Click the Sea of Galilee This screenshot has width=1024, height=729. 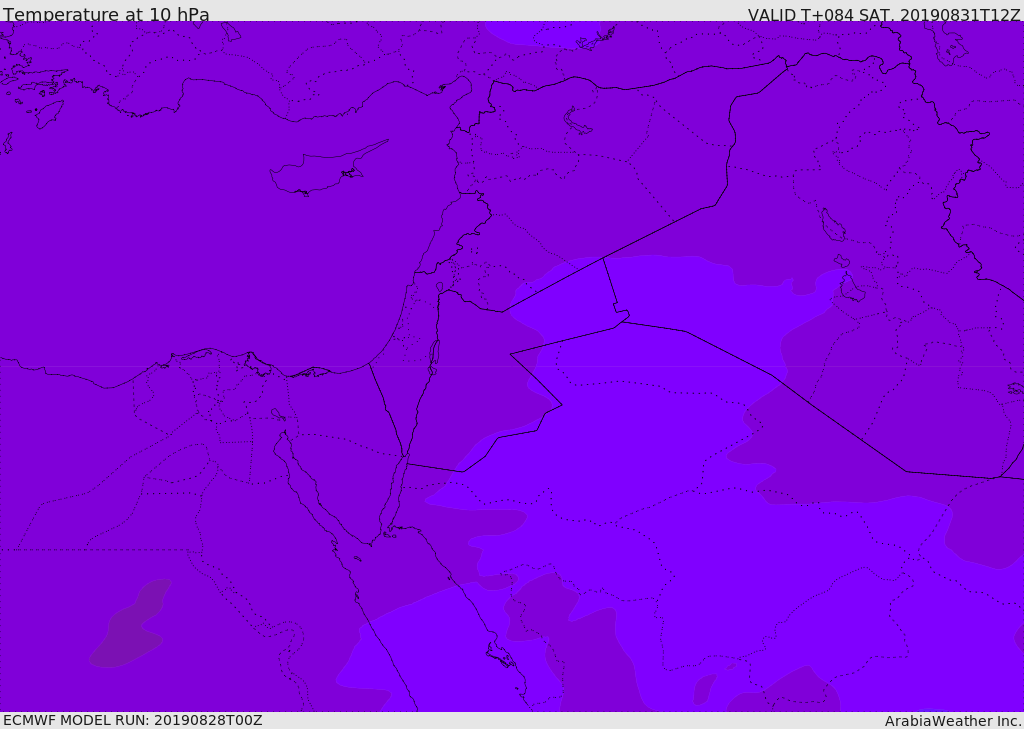[439, 287]
